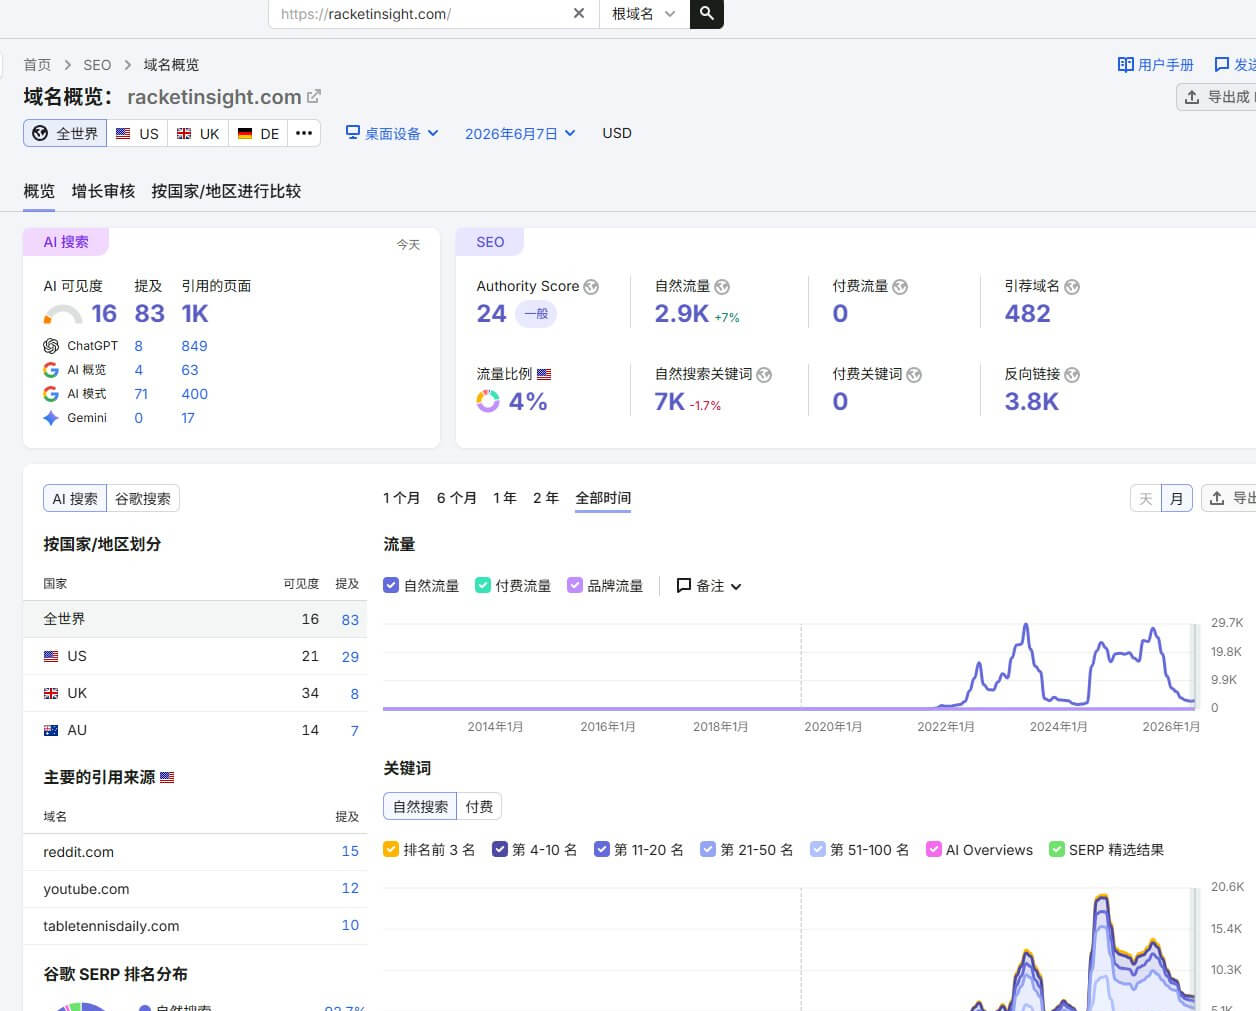Viewport: 1256px width, 1011px height.
Task: Select the DE flag filter
Action: pyautogui.click(x=258, y=133)
